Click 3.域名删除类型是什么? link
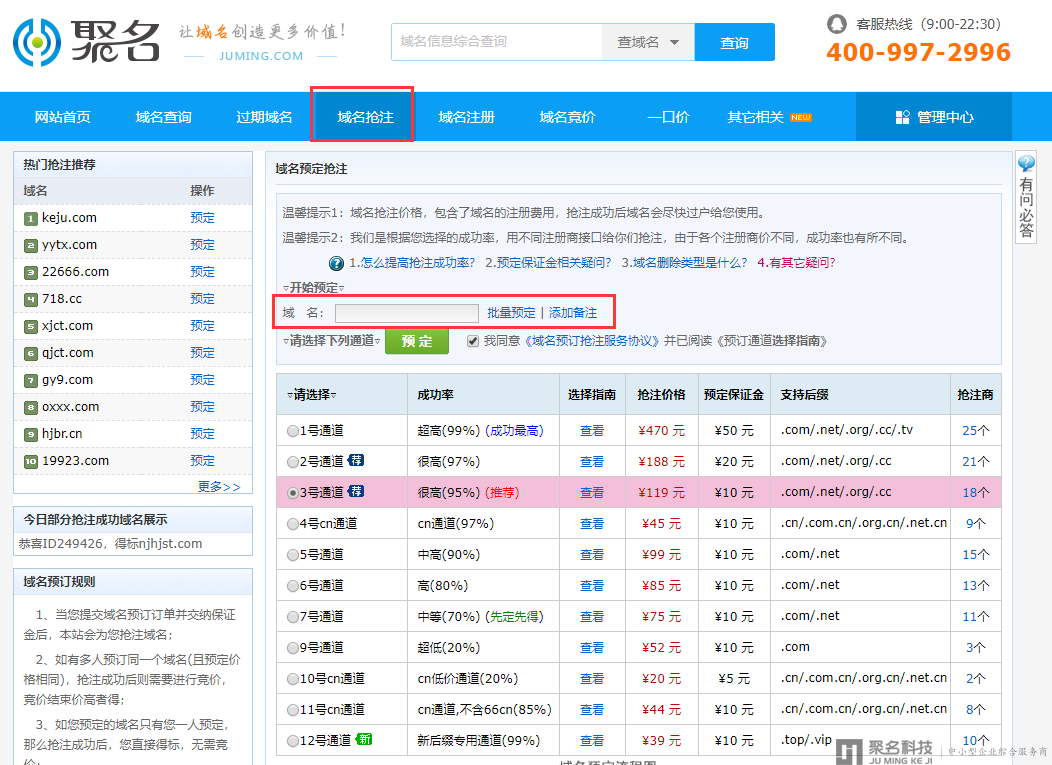The width and height of the screenshot is (1052, 765). click(684, 263)
